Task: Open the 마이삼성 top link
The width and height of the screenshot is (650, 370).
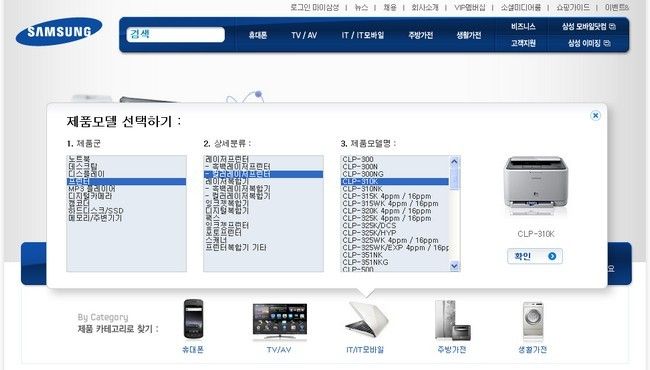Action: pos(325,7)
